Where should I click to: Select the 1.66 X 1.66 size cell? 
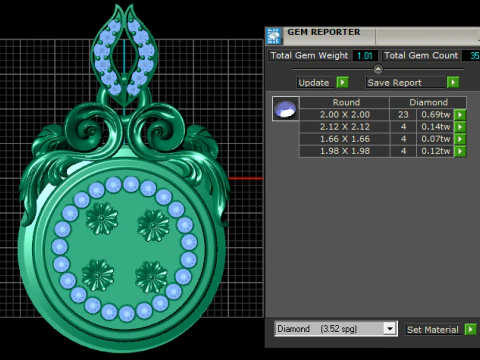[x=345, y=139]
